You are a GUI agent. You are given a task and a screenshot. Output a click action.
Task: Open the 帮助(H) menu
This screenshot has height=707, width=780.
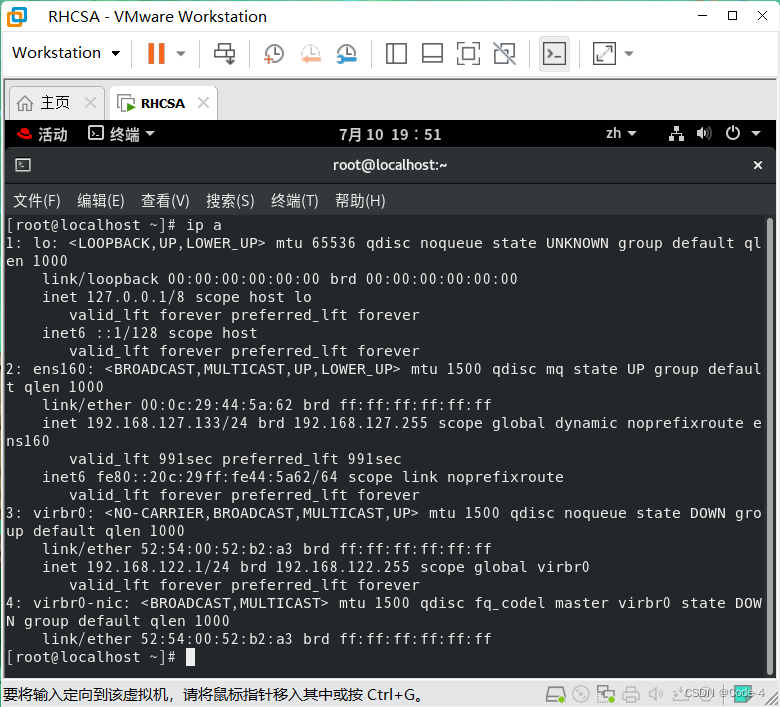click(x=360, y=201)
